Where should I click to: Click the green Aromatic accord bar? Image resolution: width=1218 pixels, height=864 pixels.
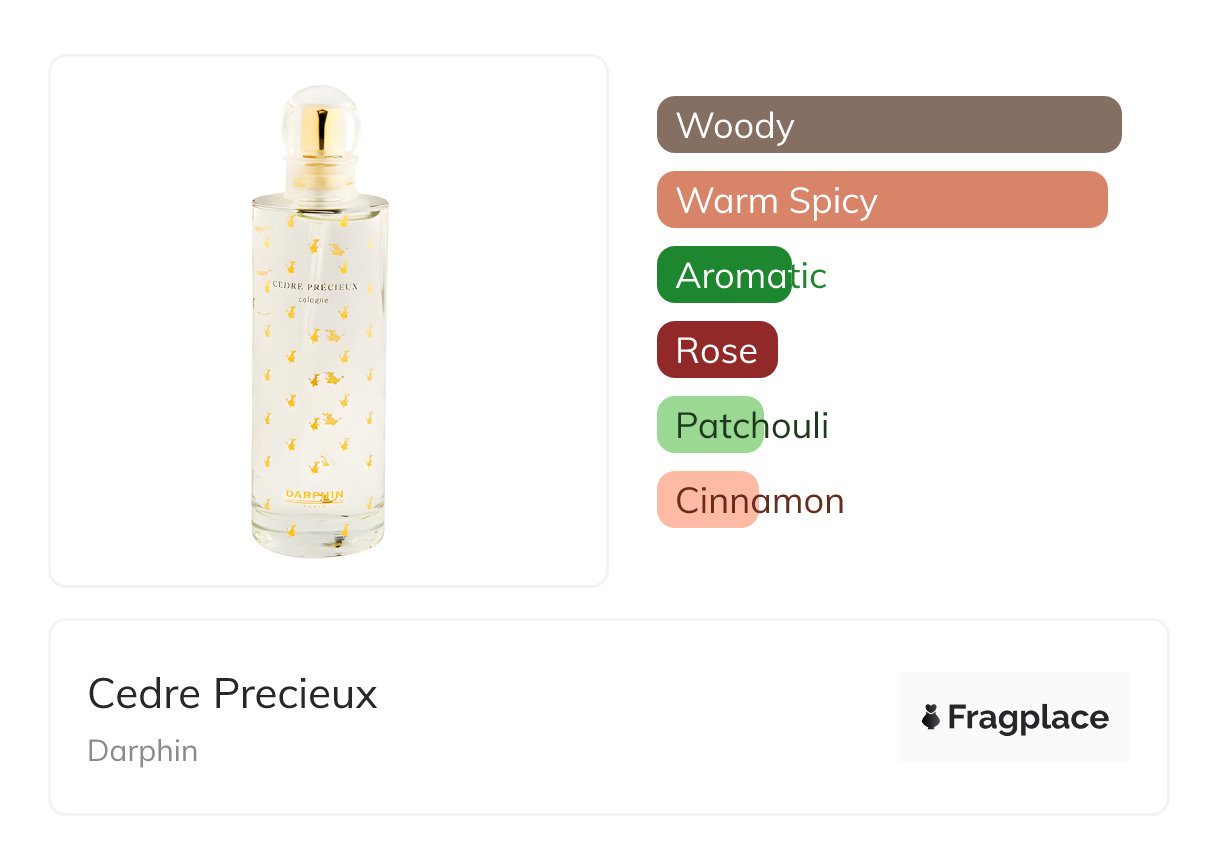click(724, 275)
